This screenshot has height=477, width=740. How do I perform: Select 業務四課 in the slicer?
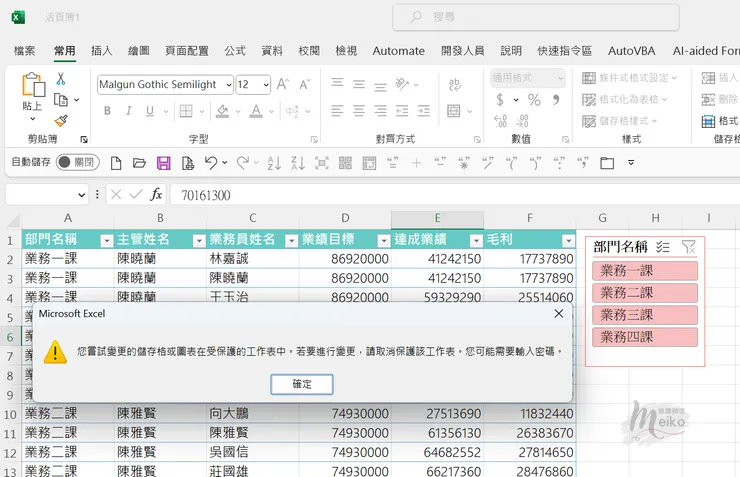click(645, 337)
